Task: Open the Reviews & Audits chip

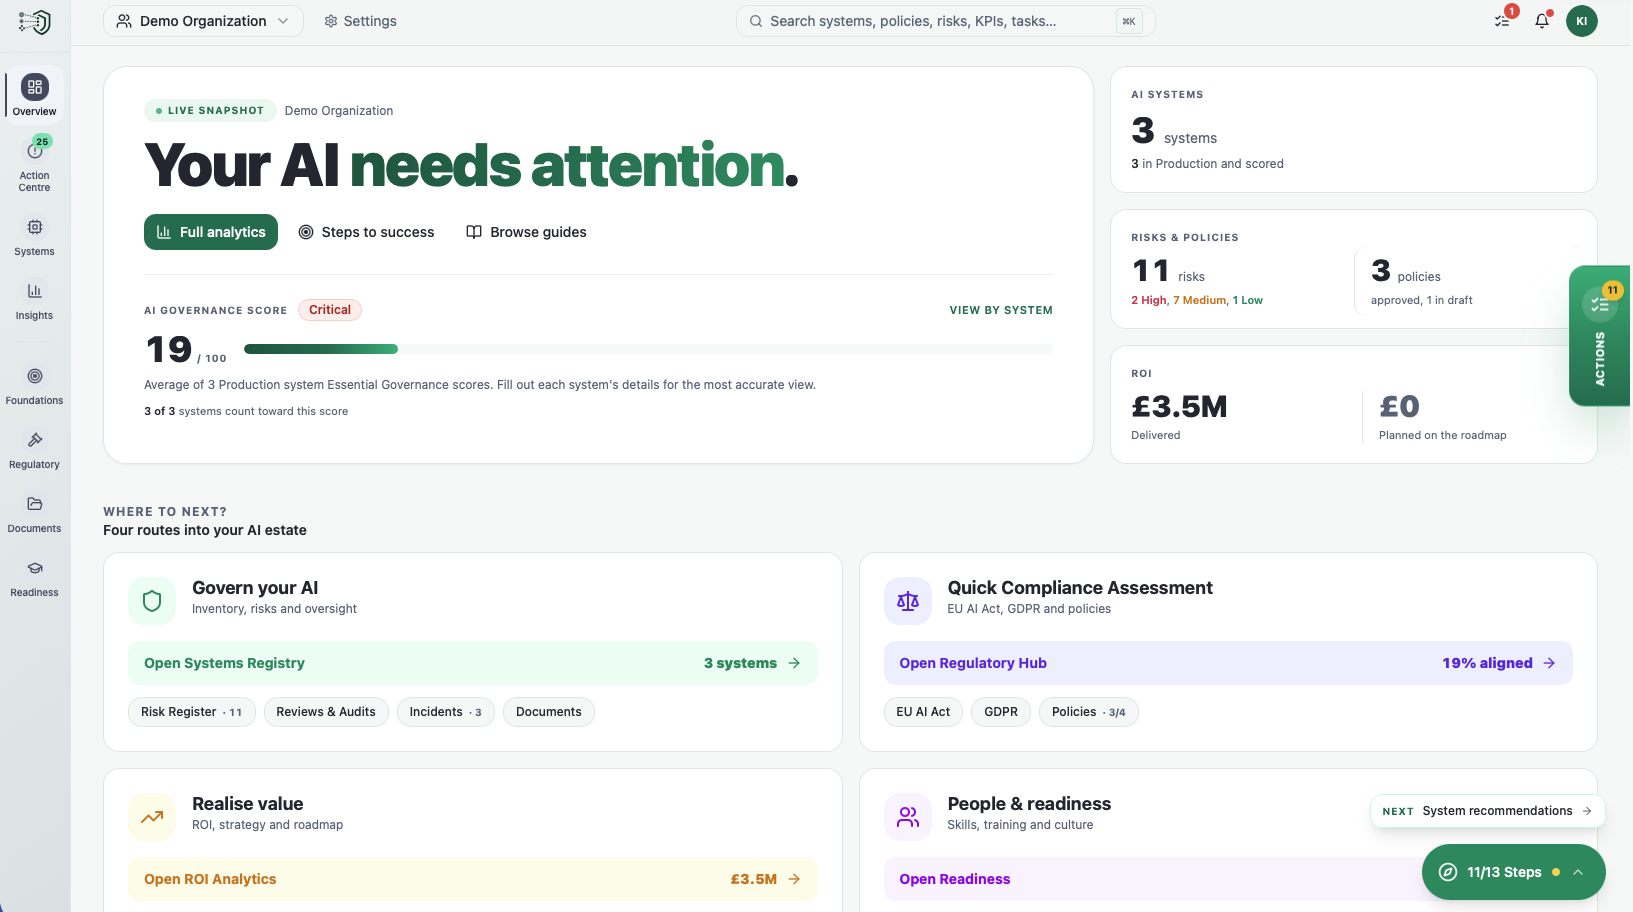Action: pos(326,712)
